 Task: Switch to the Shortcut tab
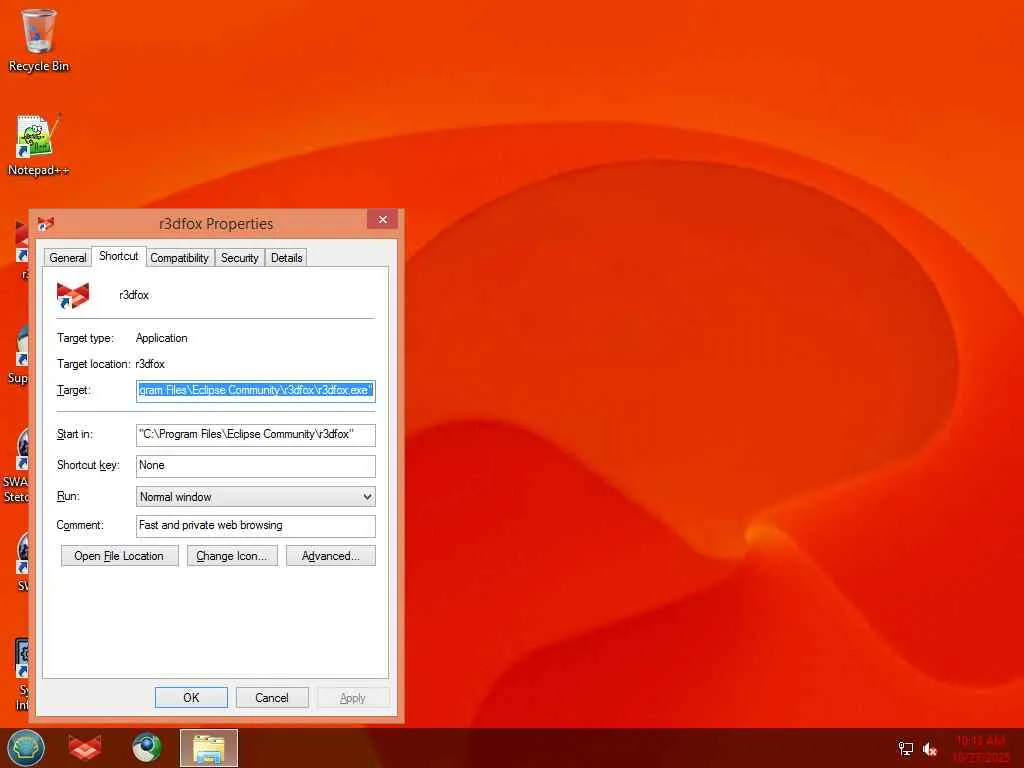pos(119,256)
